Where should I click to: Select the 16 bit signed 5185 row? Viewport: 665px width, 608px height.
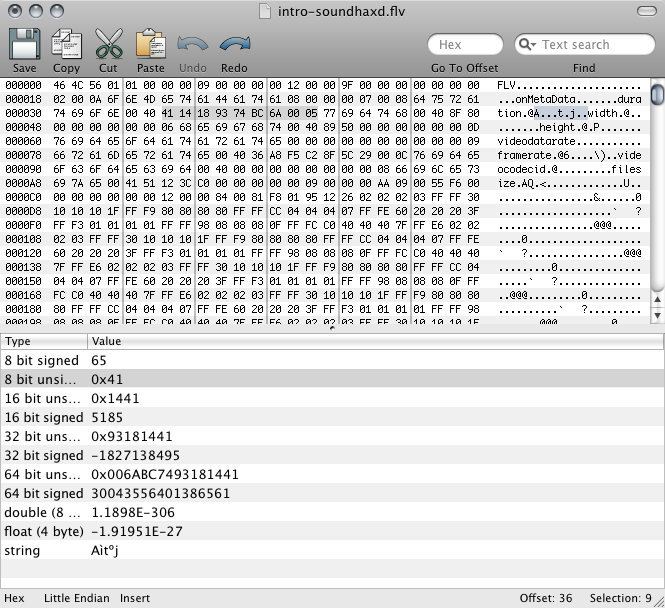[332, 417]
